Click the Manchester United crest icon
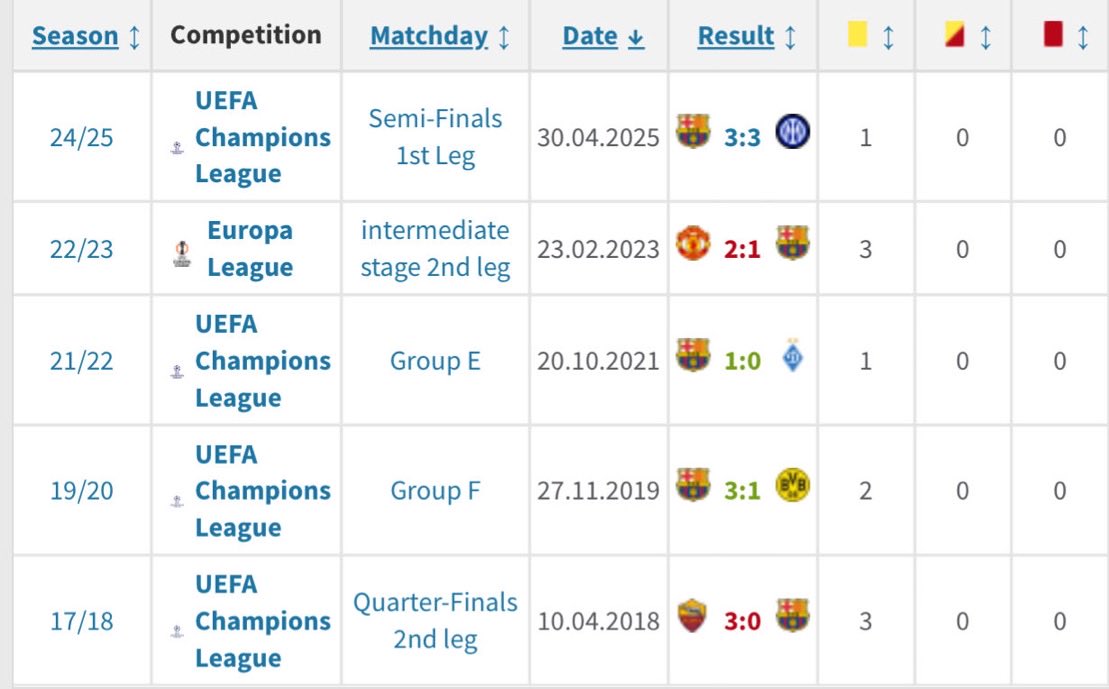The height and width of the screenshot is (689, 1109). [692, 243]
